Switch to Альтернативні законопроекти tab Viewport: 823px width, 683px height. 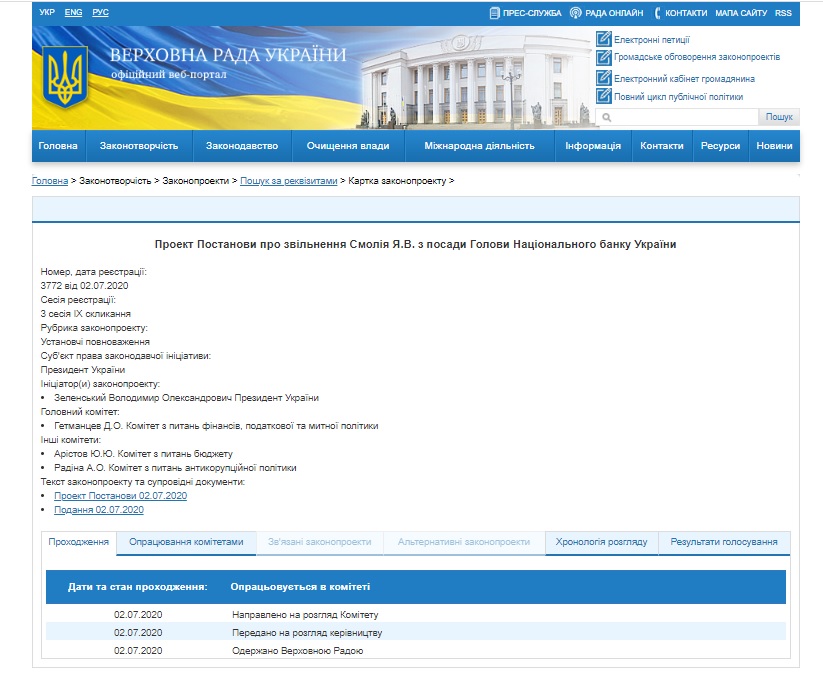(x=464, y=542)
